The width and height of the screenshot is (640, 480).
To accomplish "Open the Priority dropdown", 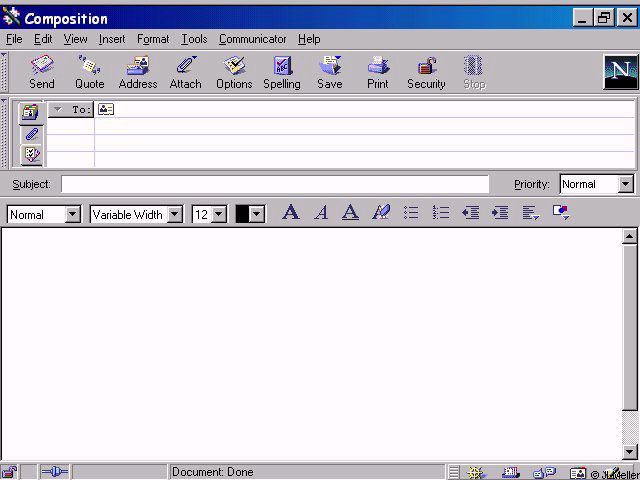I will click(x=625, y=184).
